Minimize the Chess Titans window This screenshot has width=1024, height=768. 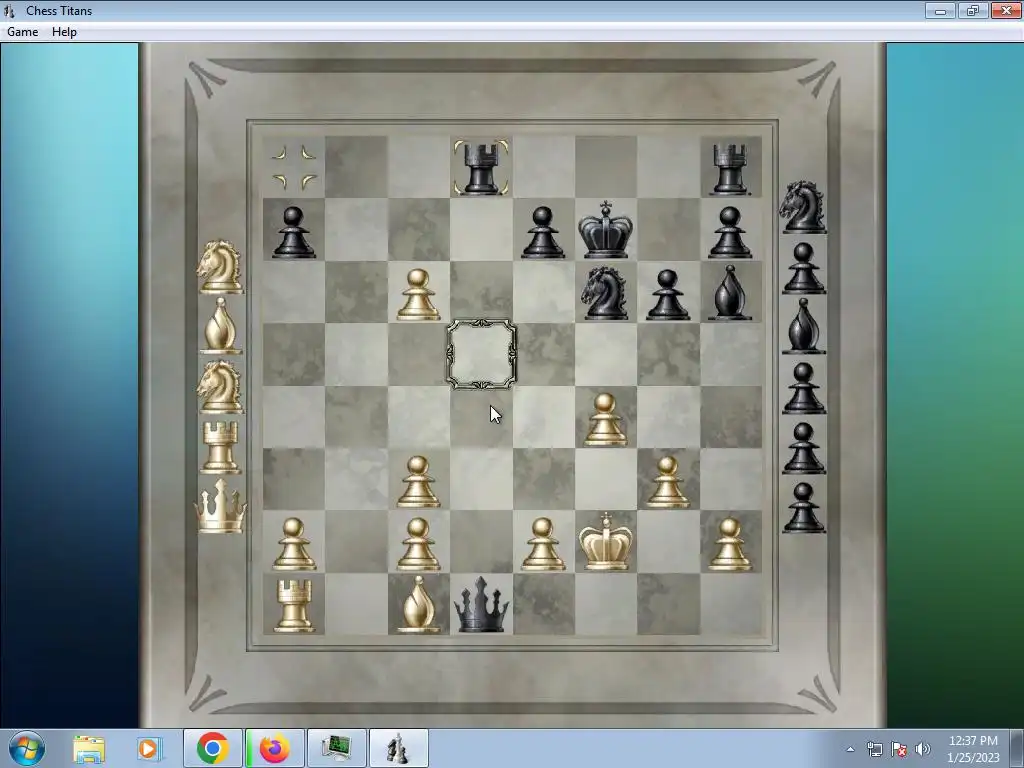click(940, 10)
